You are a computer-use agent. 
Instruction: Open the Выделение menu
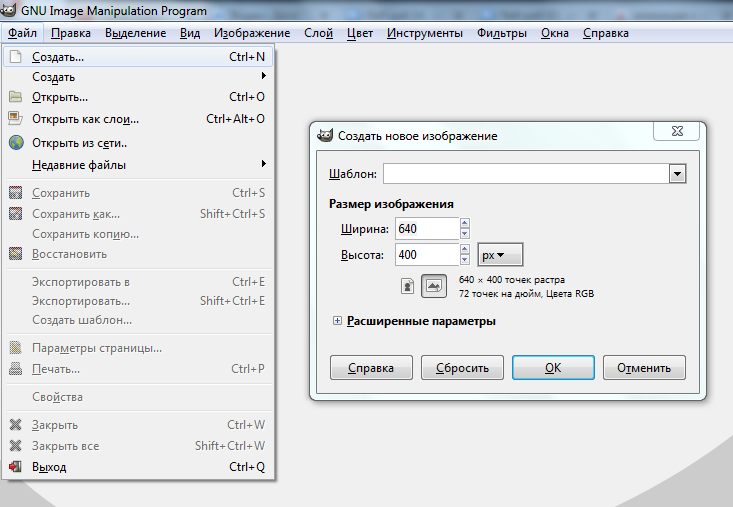click(136, 33)
